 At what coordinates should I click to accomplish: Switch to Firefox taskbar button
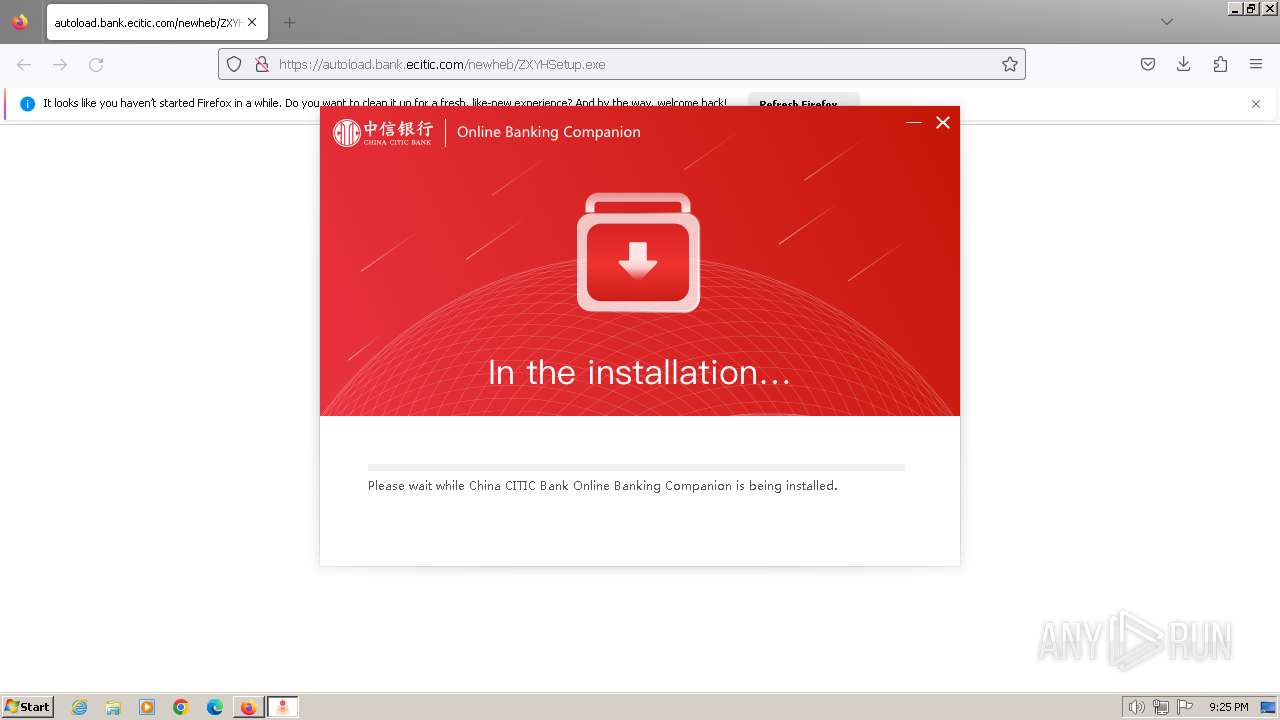pos(248,707)
